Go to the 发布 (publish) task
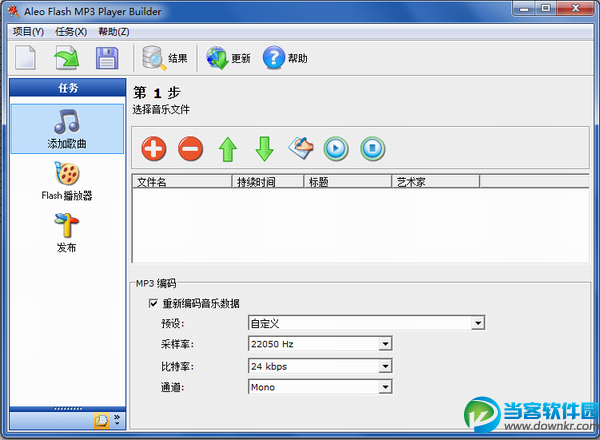The height and width of the screenshot is (440, 600). point(67,233)
